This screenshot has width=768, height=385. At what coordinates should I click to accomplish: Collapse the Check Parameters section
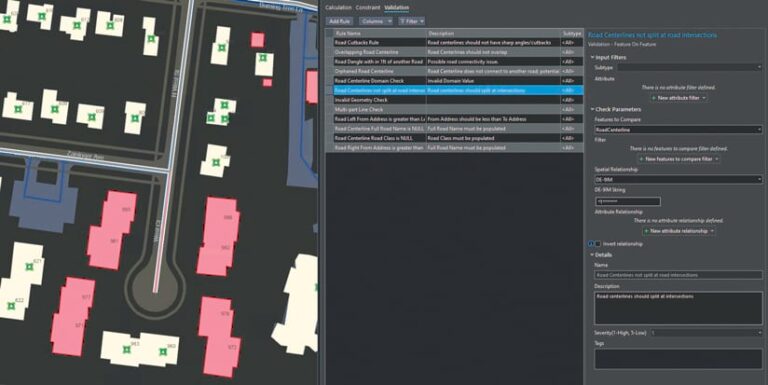click(592, 109)
